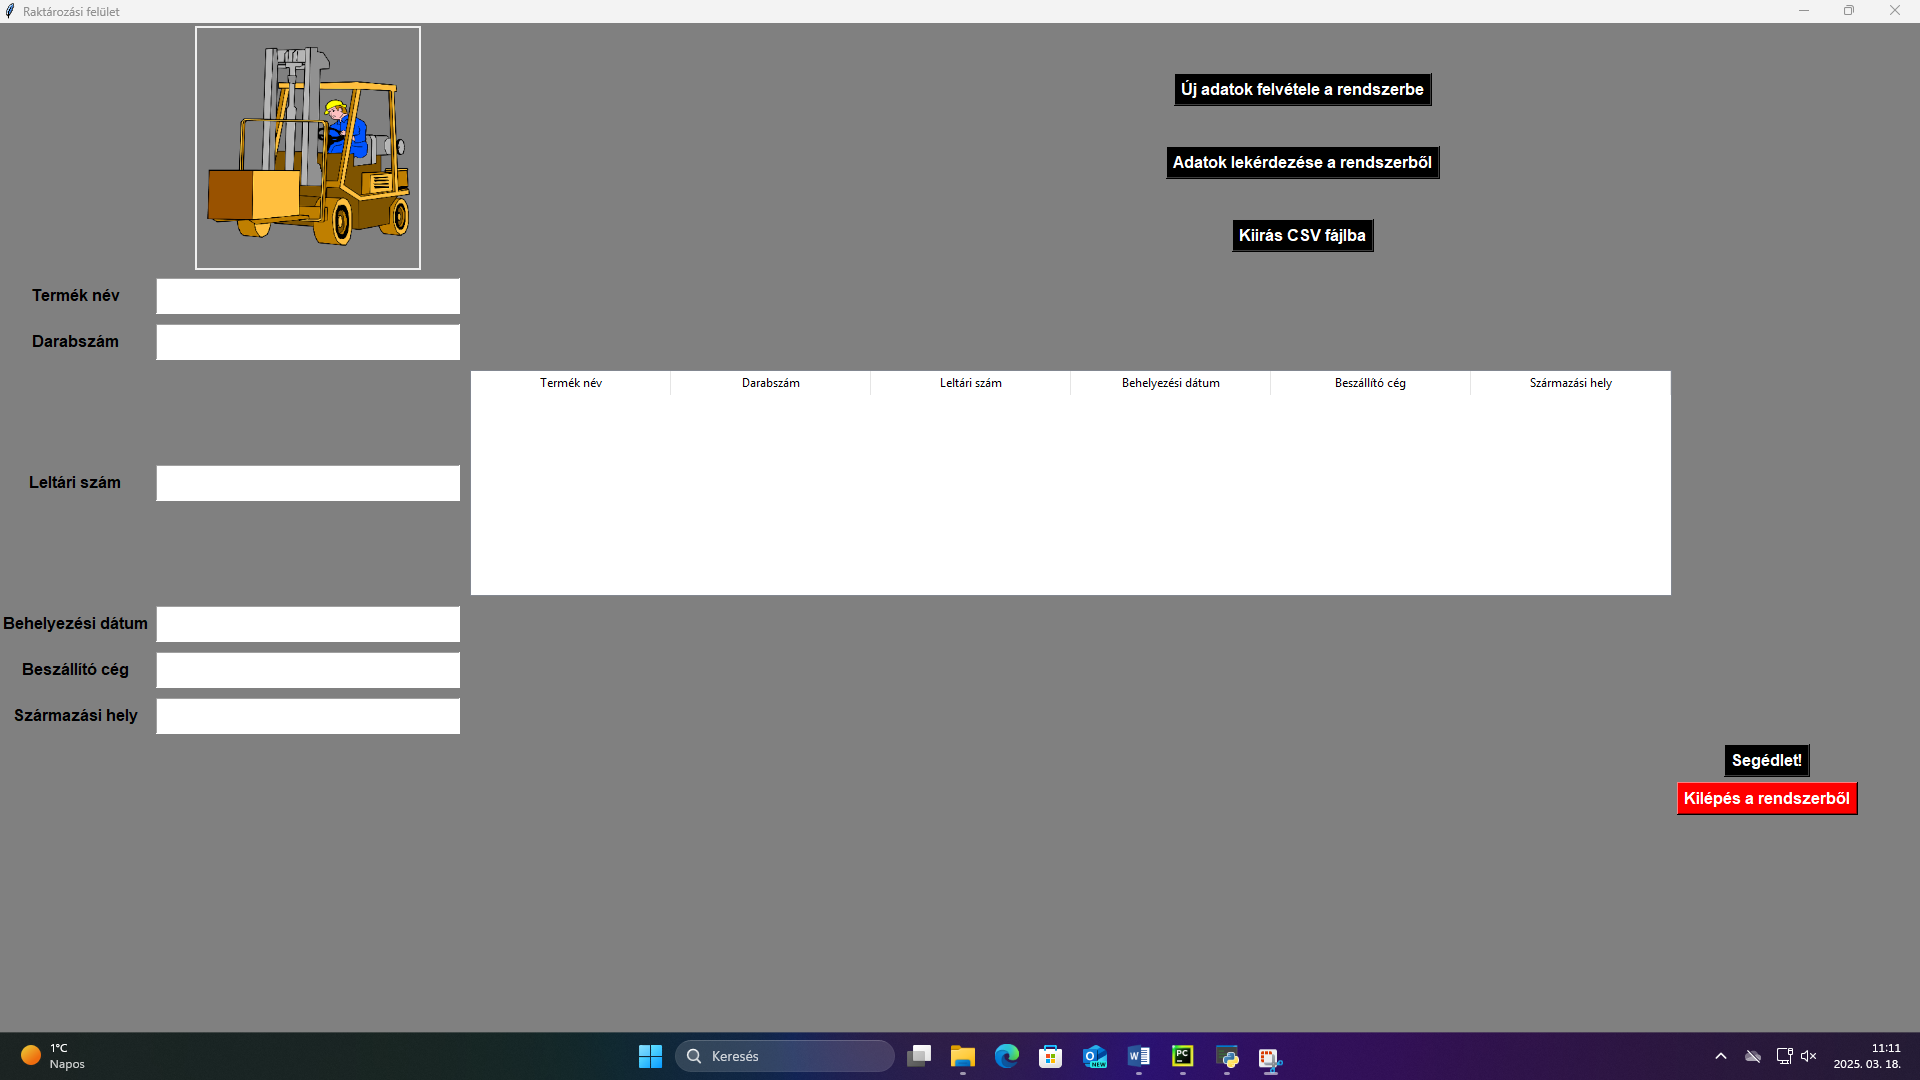The height and width of the screenshot is (1080, 1920).
Task: Click the muted volume tray icon
Action: pyautogui.click(x=1808, y=1056)
